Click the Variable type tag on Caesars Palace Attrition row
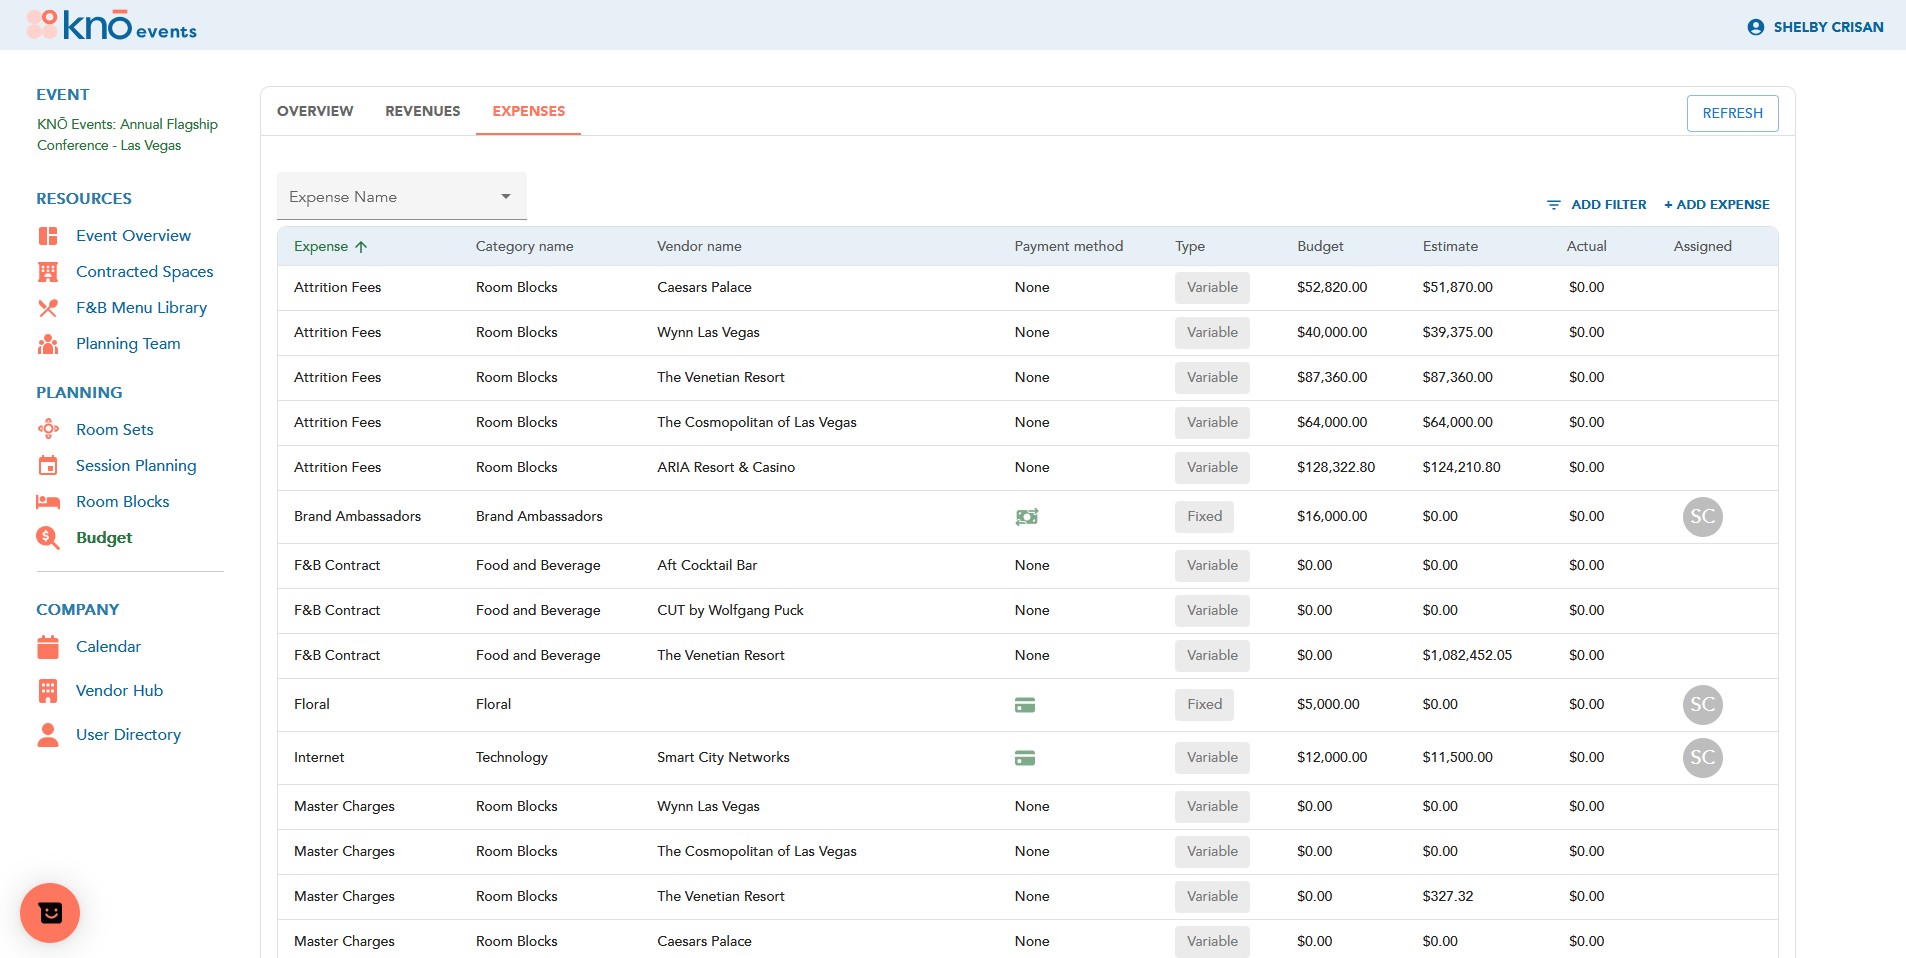This screenshot has width=1906, height=958. (x=1212, y=288)
